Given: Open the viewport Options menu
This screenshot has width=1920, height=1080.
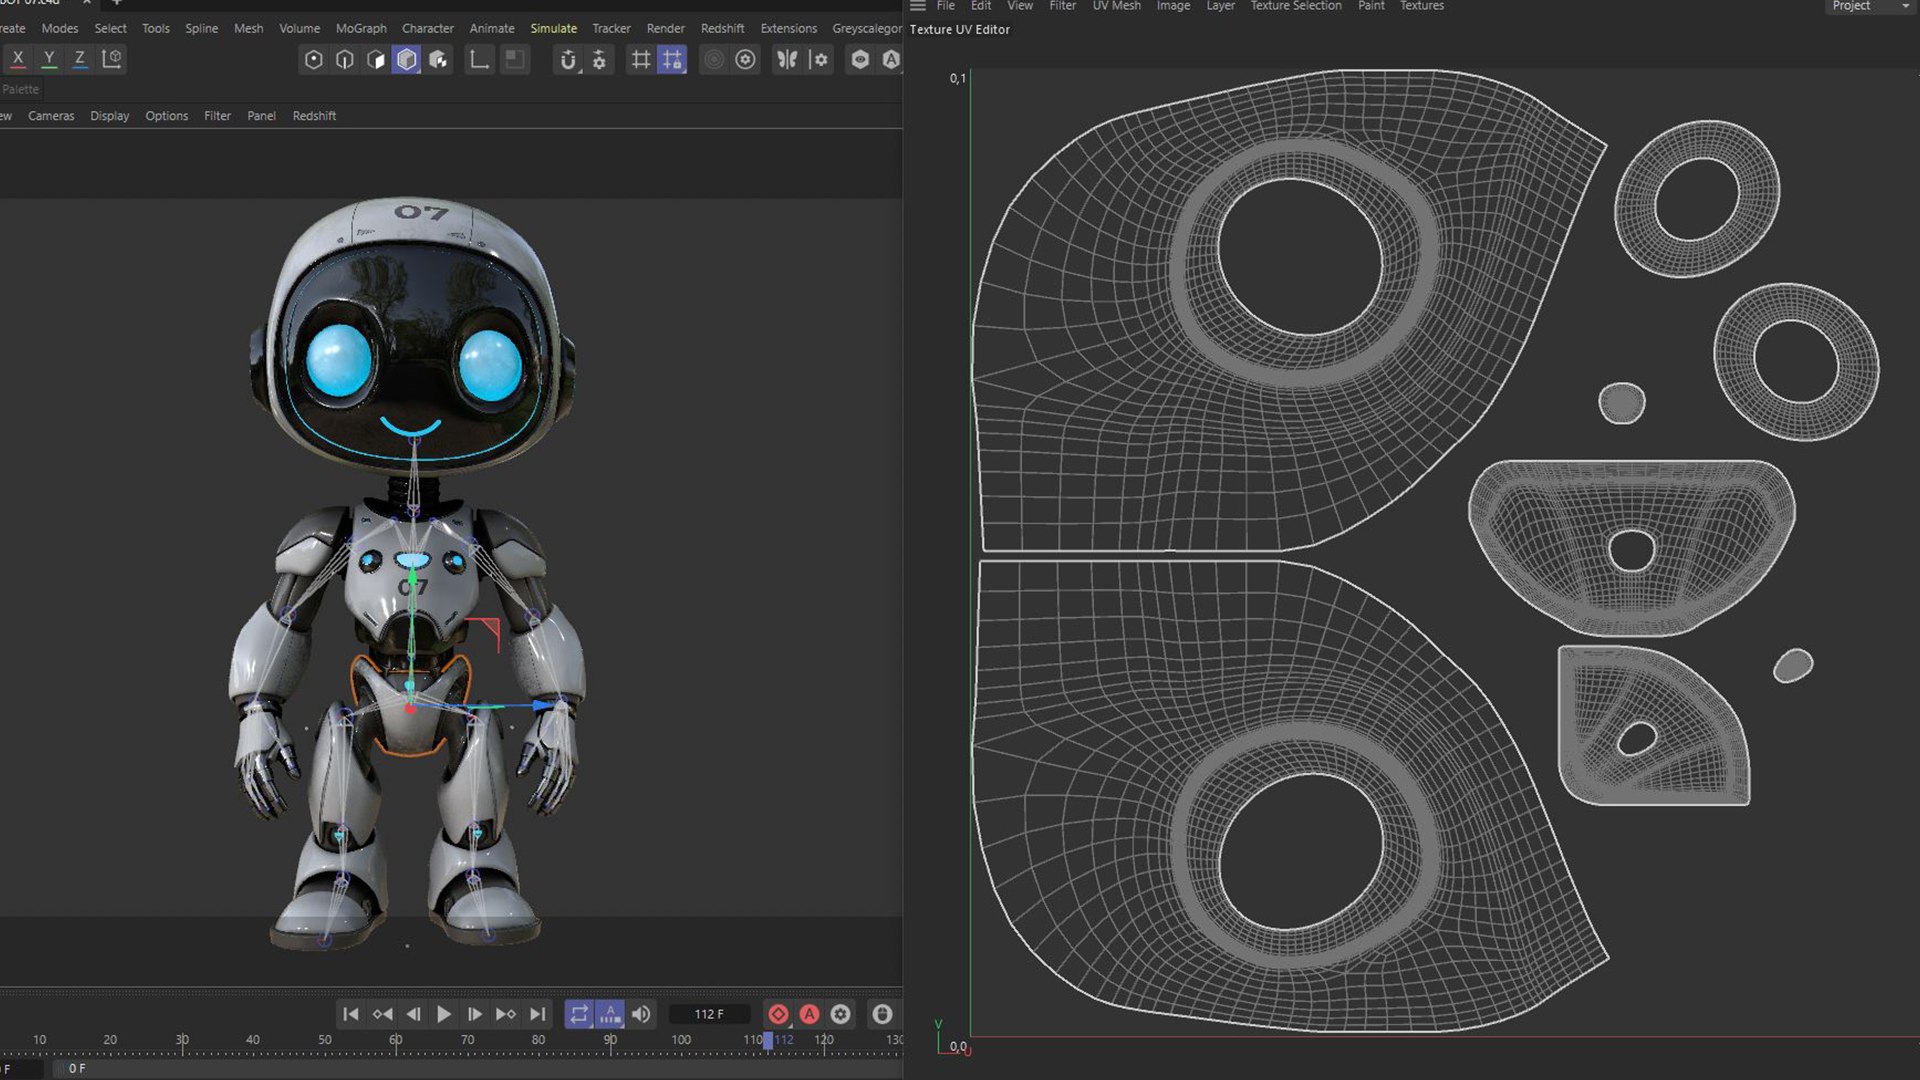Looking at the screenshot, I should click(166, 116).
